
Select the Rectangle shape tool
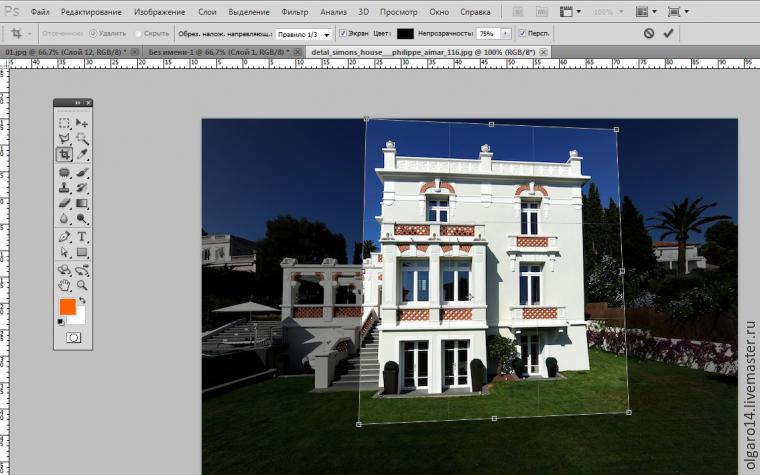pyautogui.click(x=82, y=252)
